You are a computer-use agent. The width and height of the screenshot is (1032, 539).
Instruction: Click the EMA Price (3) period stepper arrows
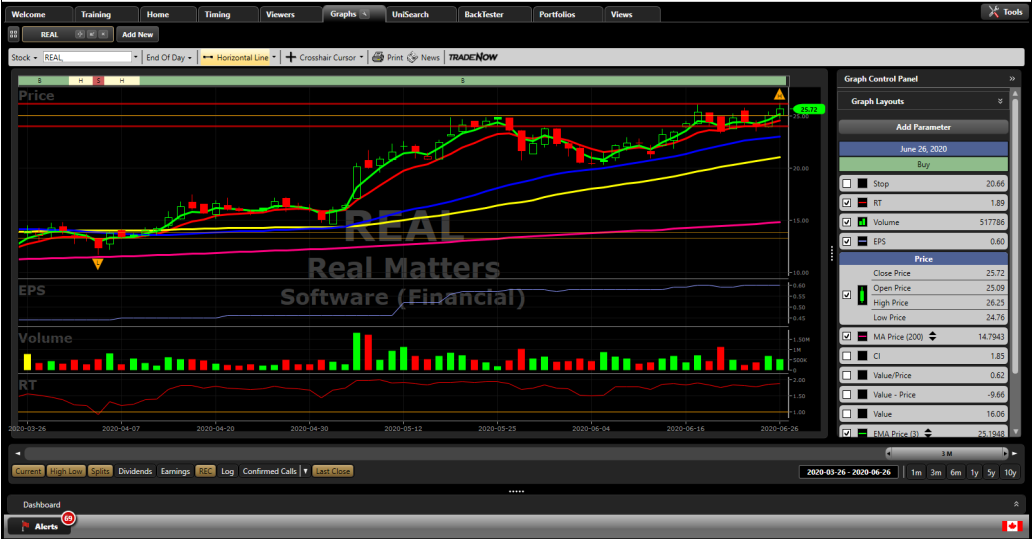click(x=927, y=433)
